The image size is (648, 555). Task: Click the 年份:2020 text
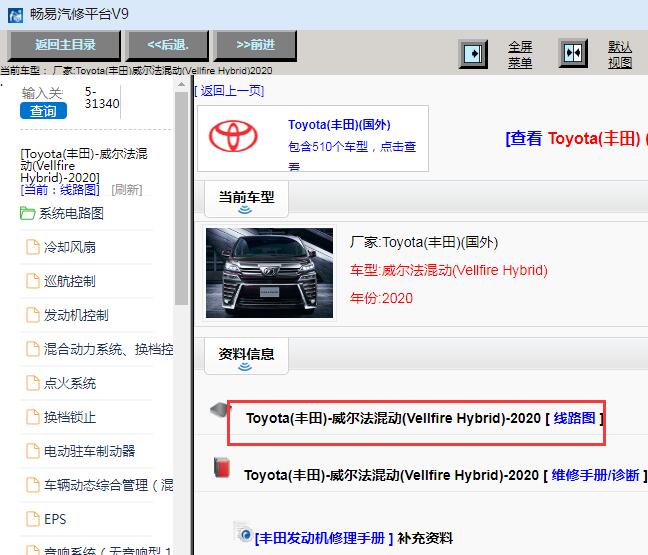(x=381, y=298)
